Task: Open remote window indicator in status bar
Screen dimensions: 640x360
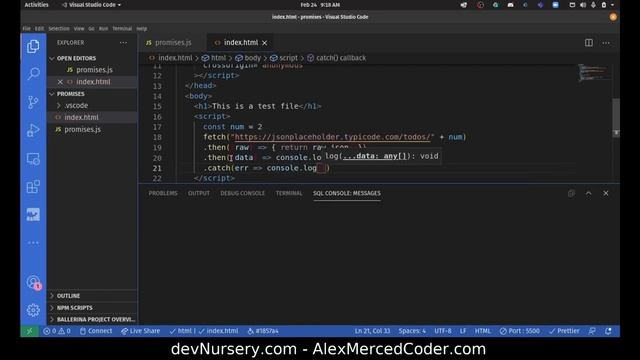Action: click(29, 331)
